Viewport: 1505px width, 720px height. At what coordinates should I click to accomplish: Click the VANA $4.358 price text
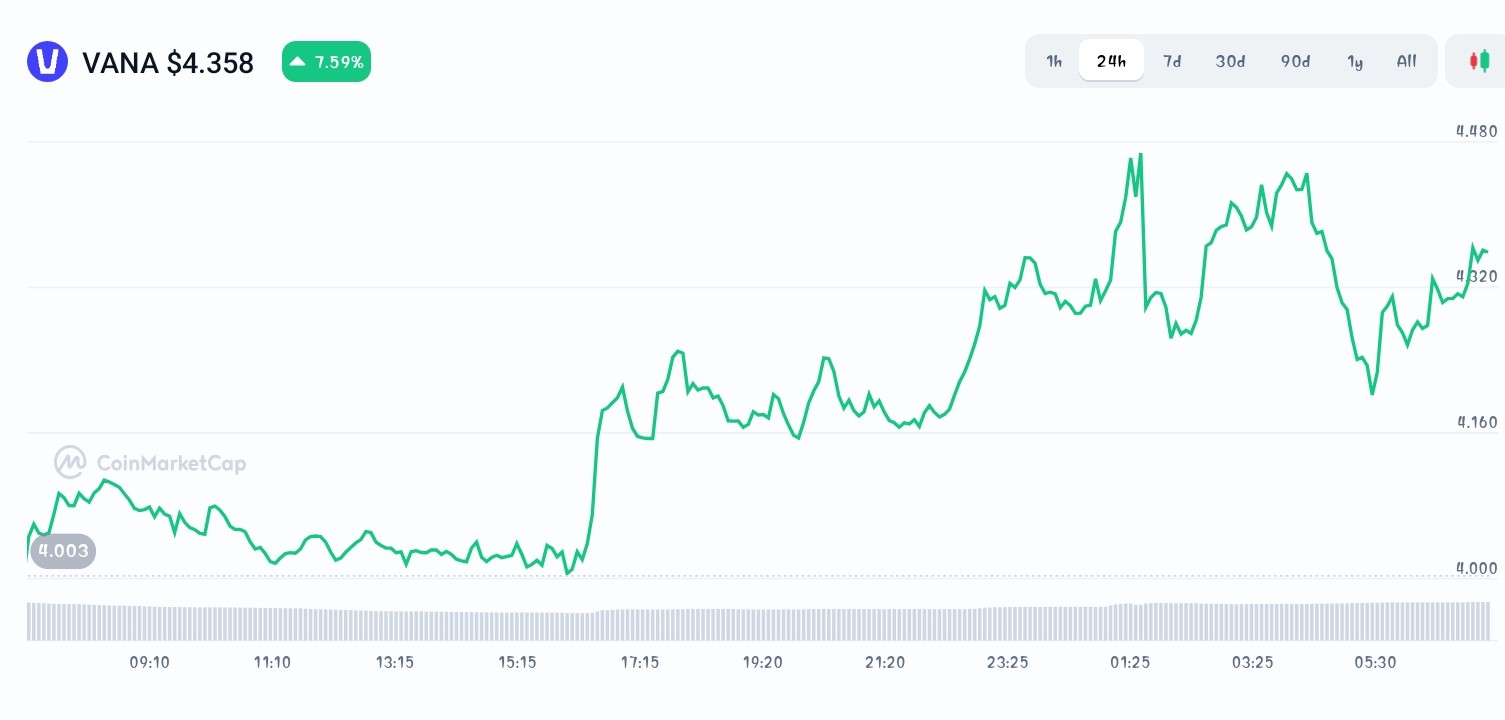coord(168,62)
